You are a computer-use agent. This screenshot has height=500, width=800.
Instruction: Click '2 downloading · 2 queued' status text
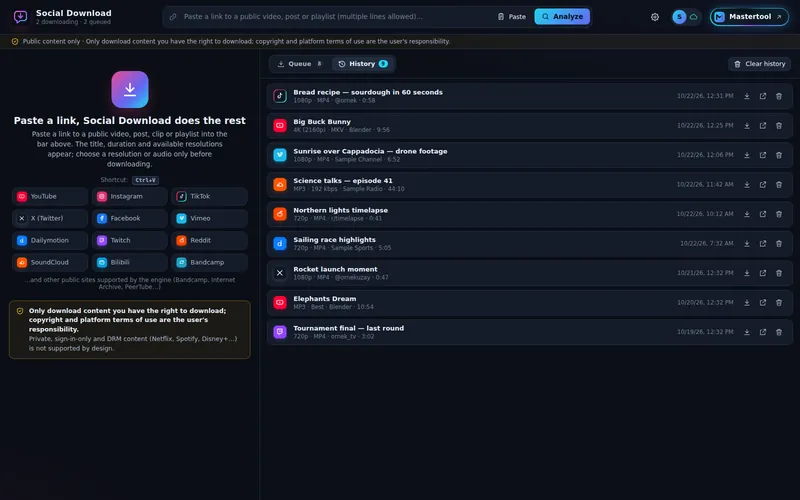[73, 22]
